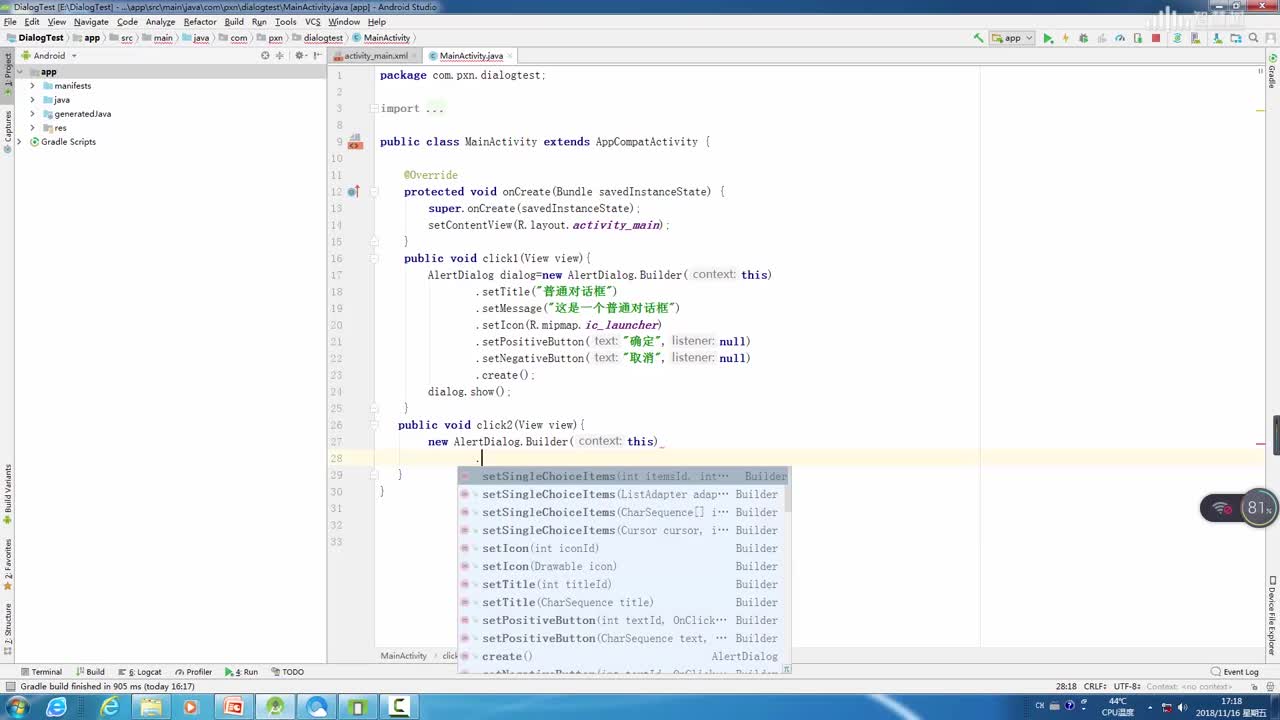Open Build Variants side panel
The image size is (1280, 720).
tap(8, 493)
